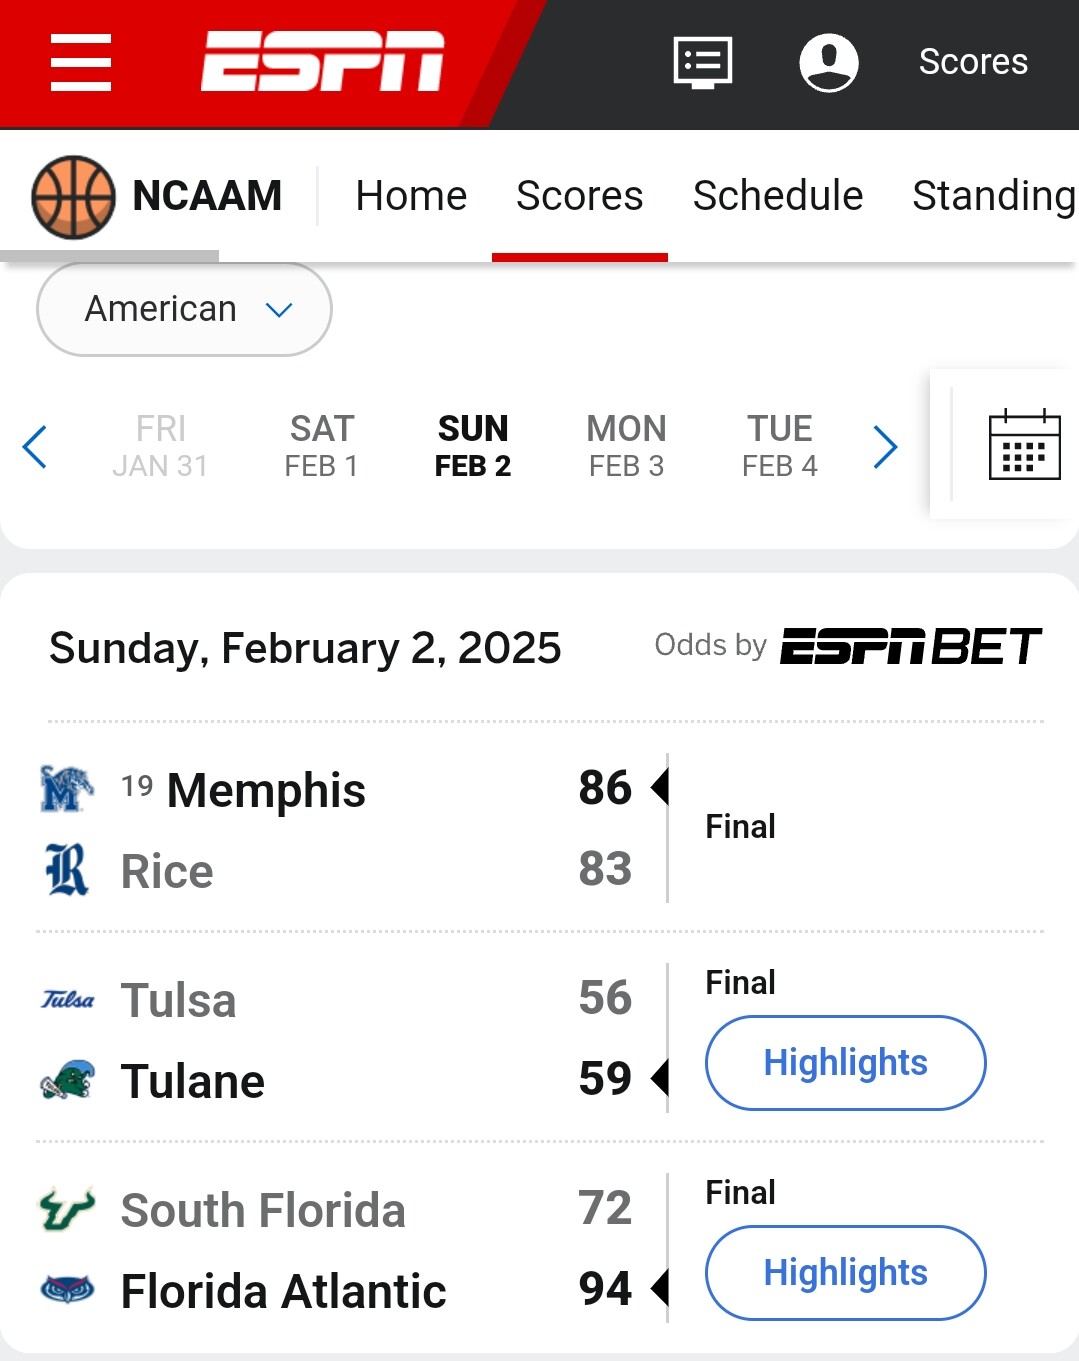Switch to the Schedule tab
The width and height of the screenshot is (1079, 1361).
[x=777, y=196]
